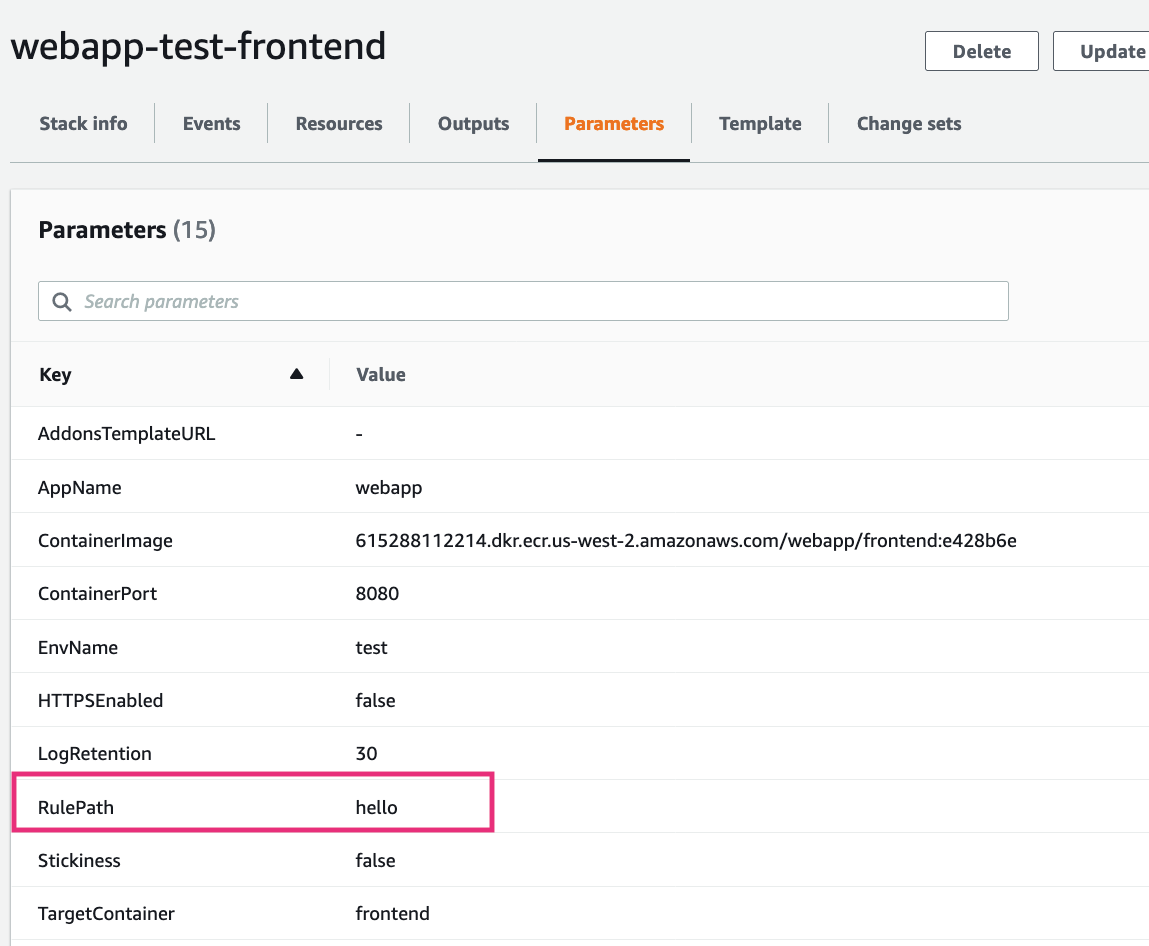Open the Template tab
The image size is (1149, 946).
click(x=760, y=124)
